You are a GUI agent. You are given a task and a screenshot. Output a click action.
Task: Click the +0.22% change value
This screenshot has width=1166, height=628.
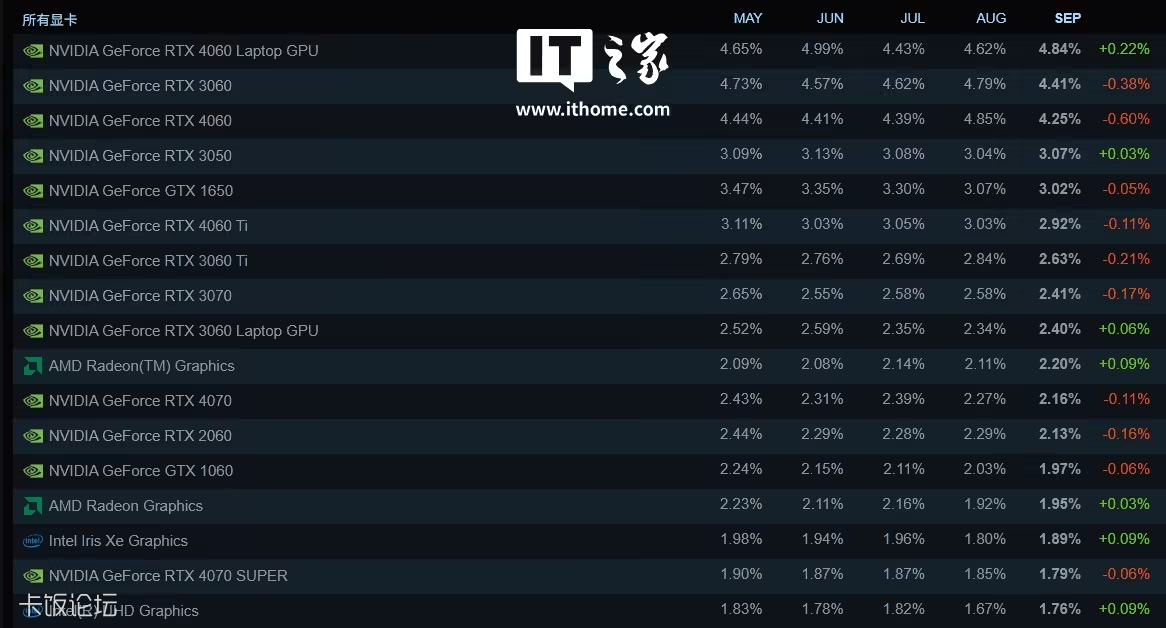pyautogui.click(x=1124, y=49)
